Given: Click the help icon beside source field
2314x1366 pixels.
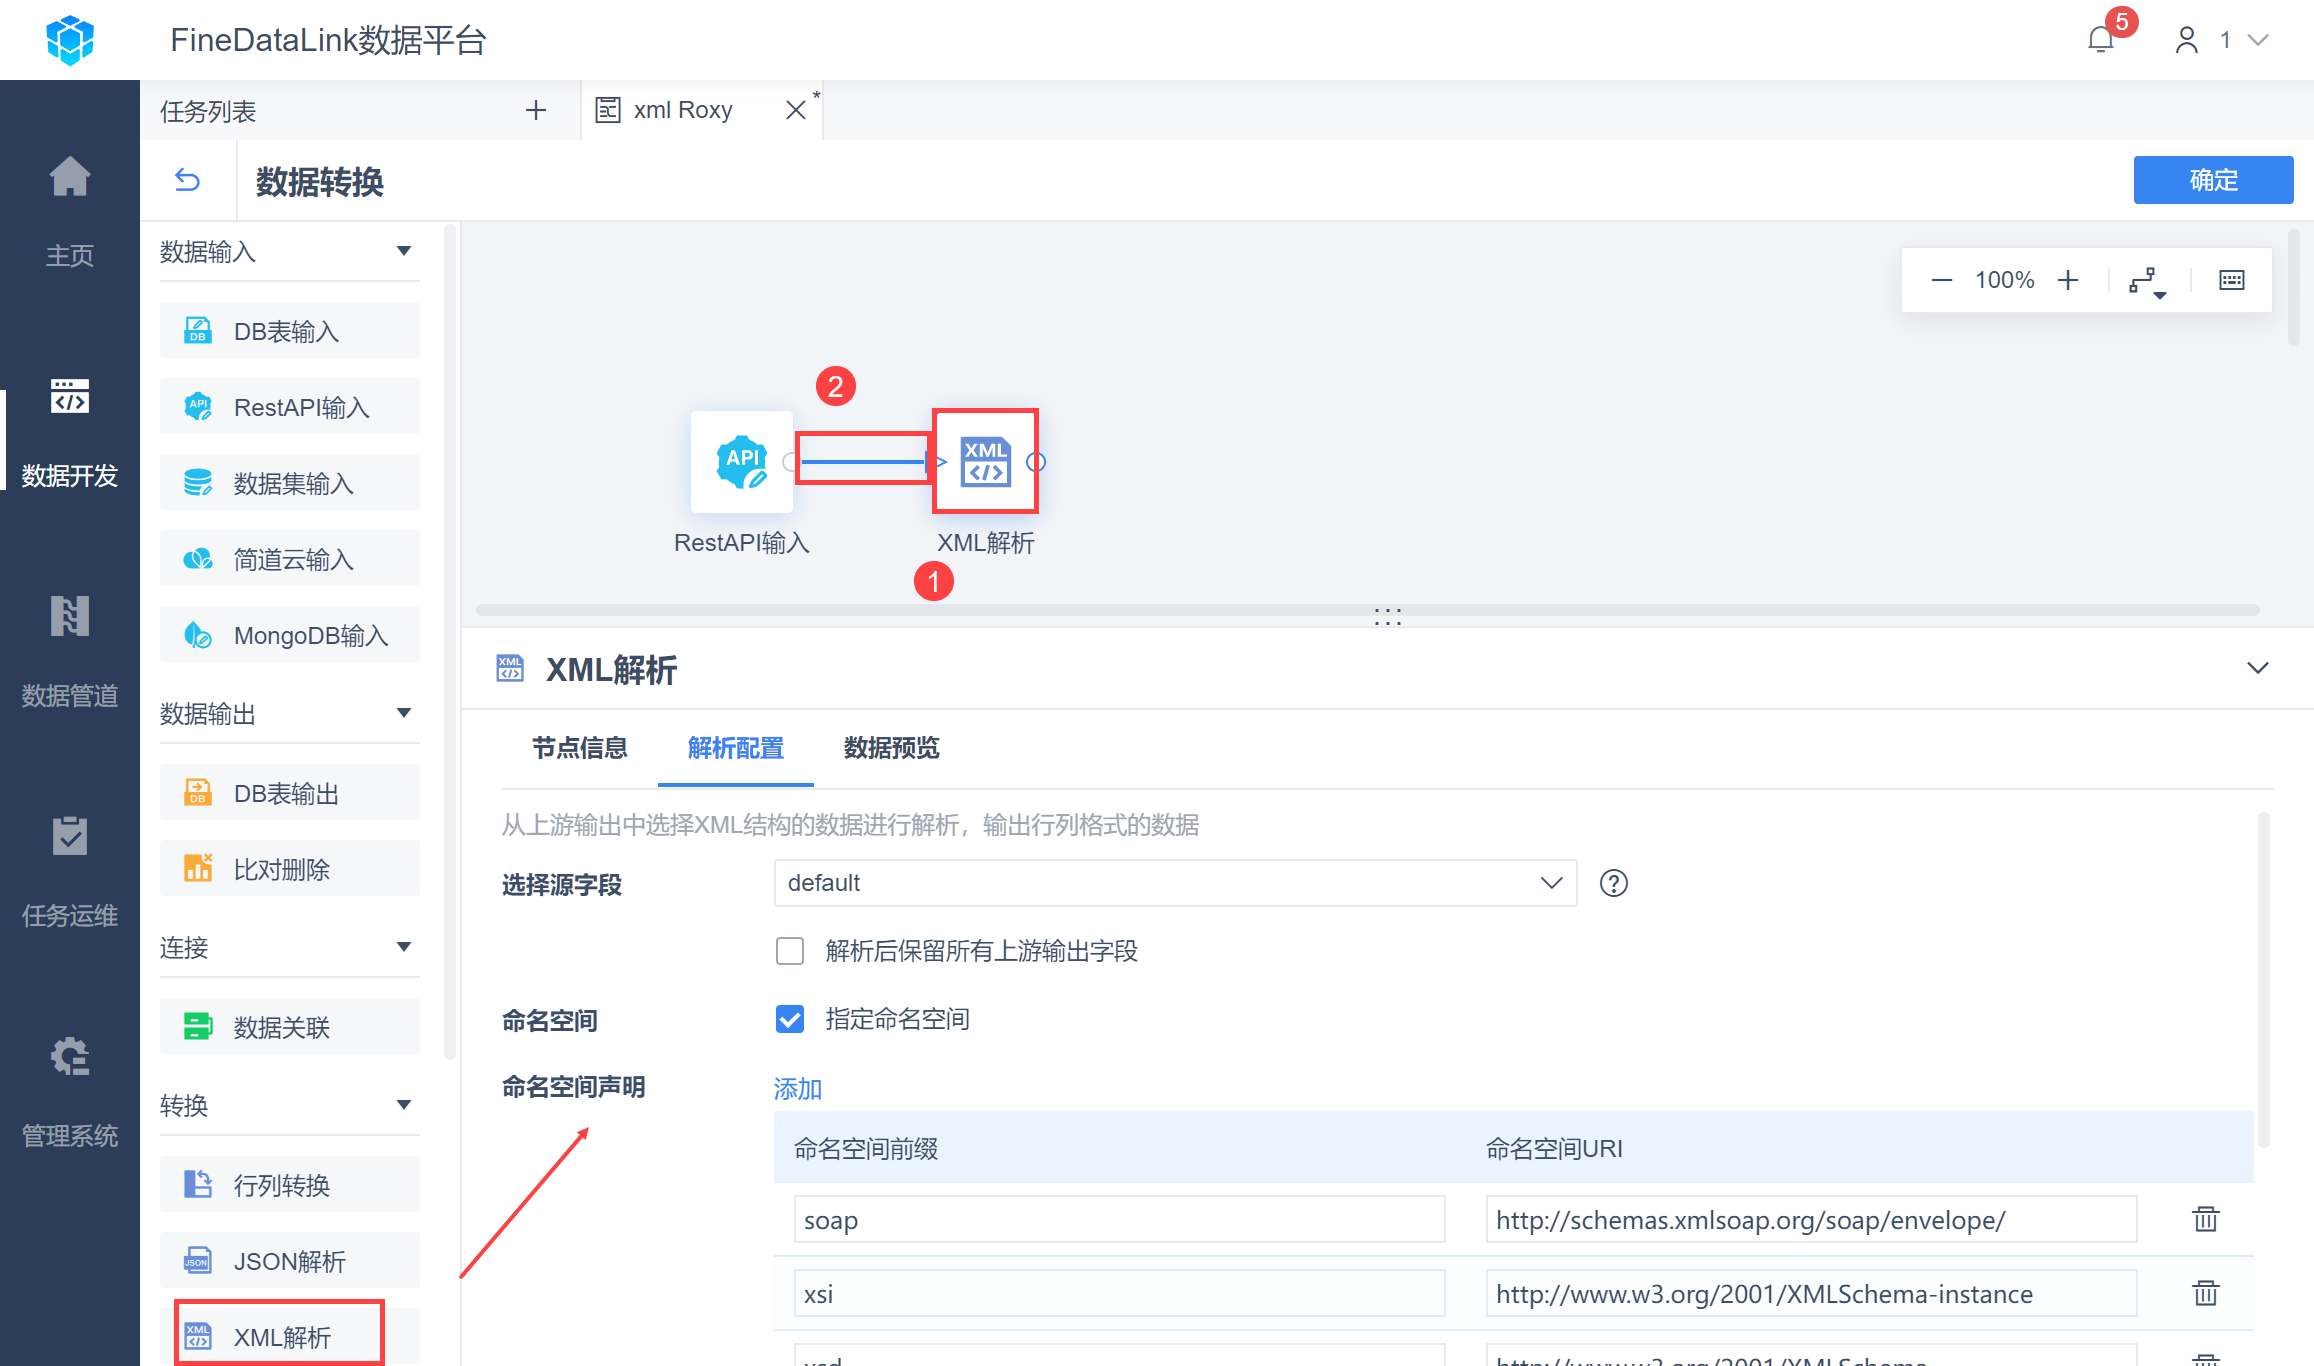Looking at the screenshot, I should (1613, 883).
